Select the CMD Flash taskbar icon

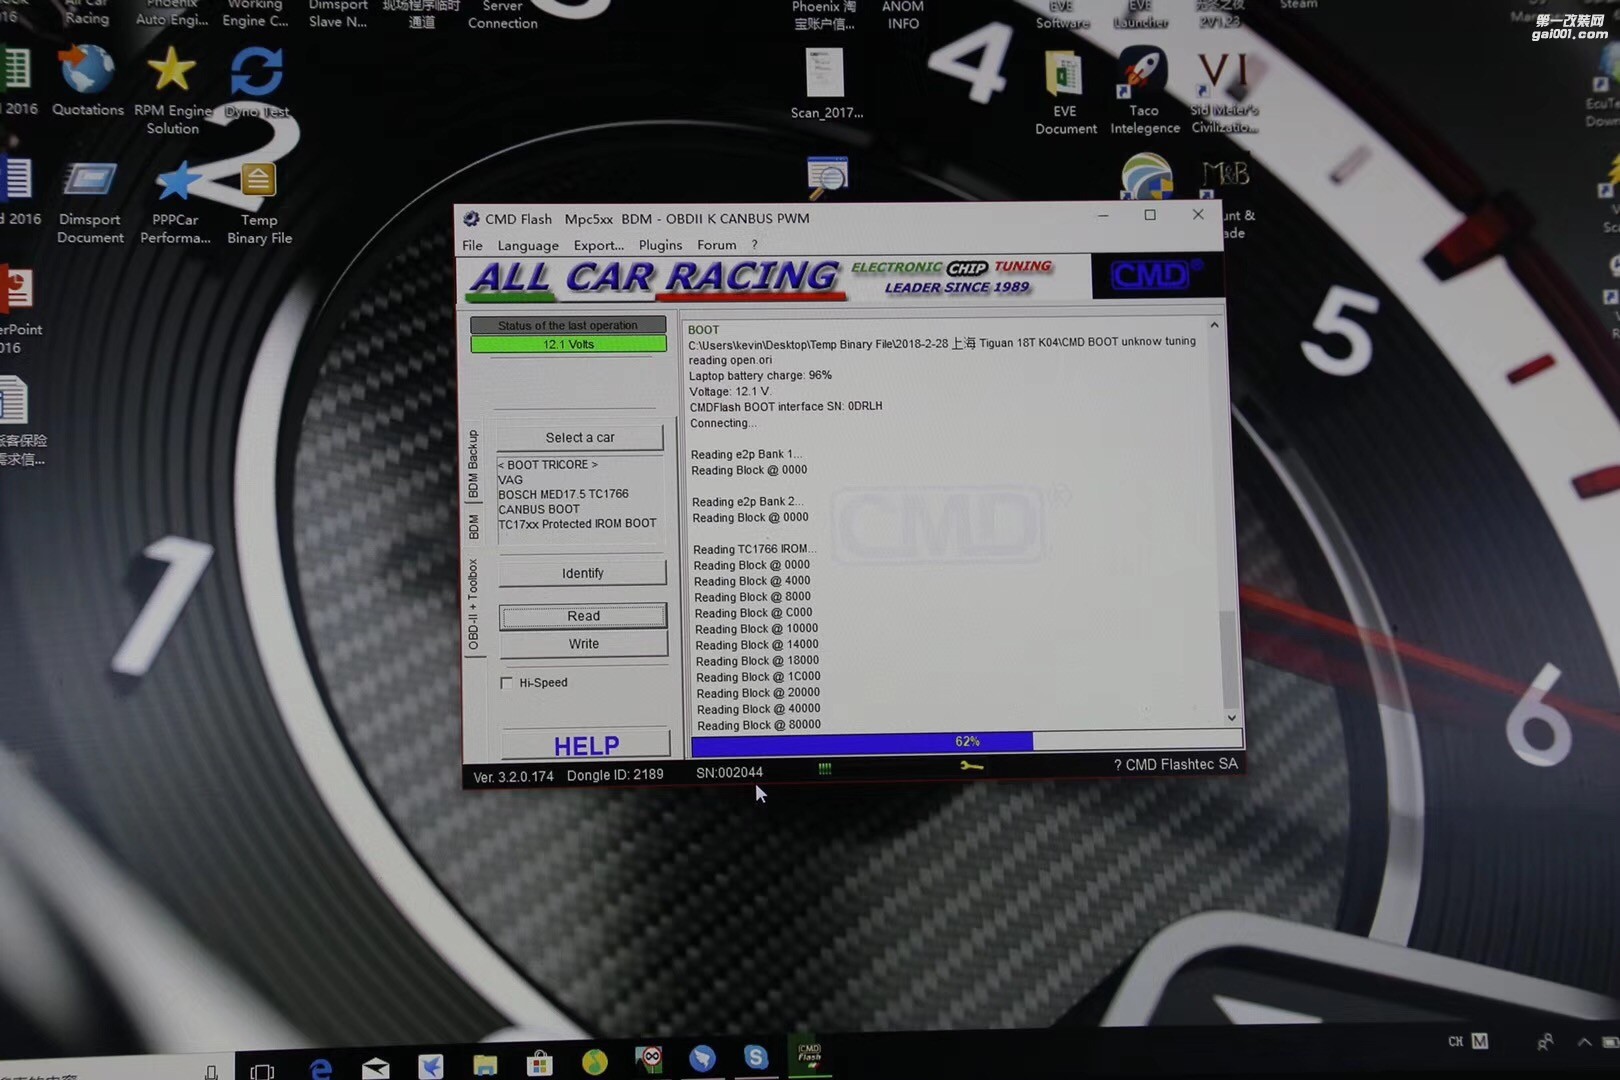click(809, 1056)
